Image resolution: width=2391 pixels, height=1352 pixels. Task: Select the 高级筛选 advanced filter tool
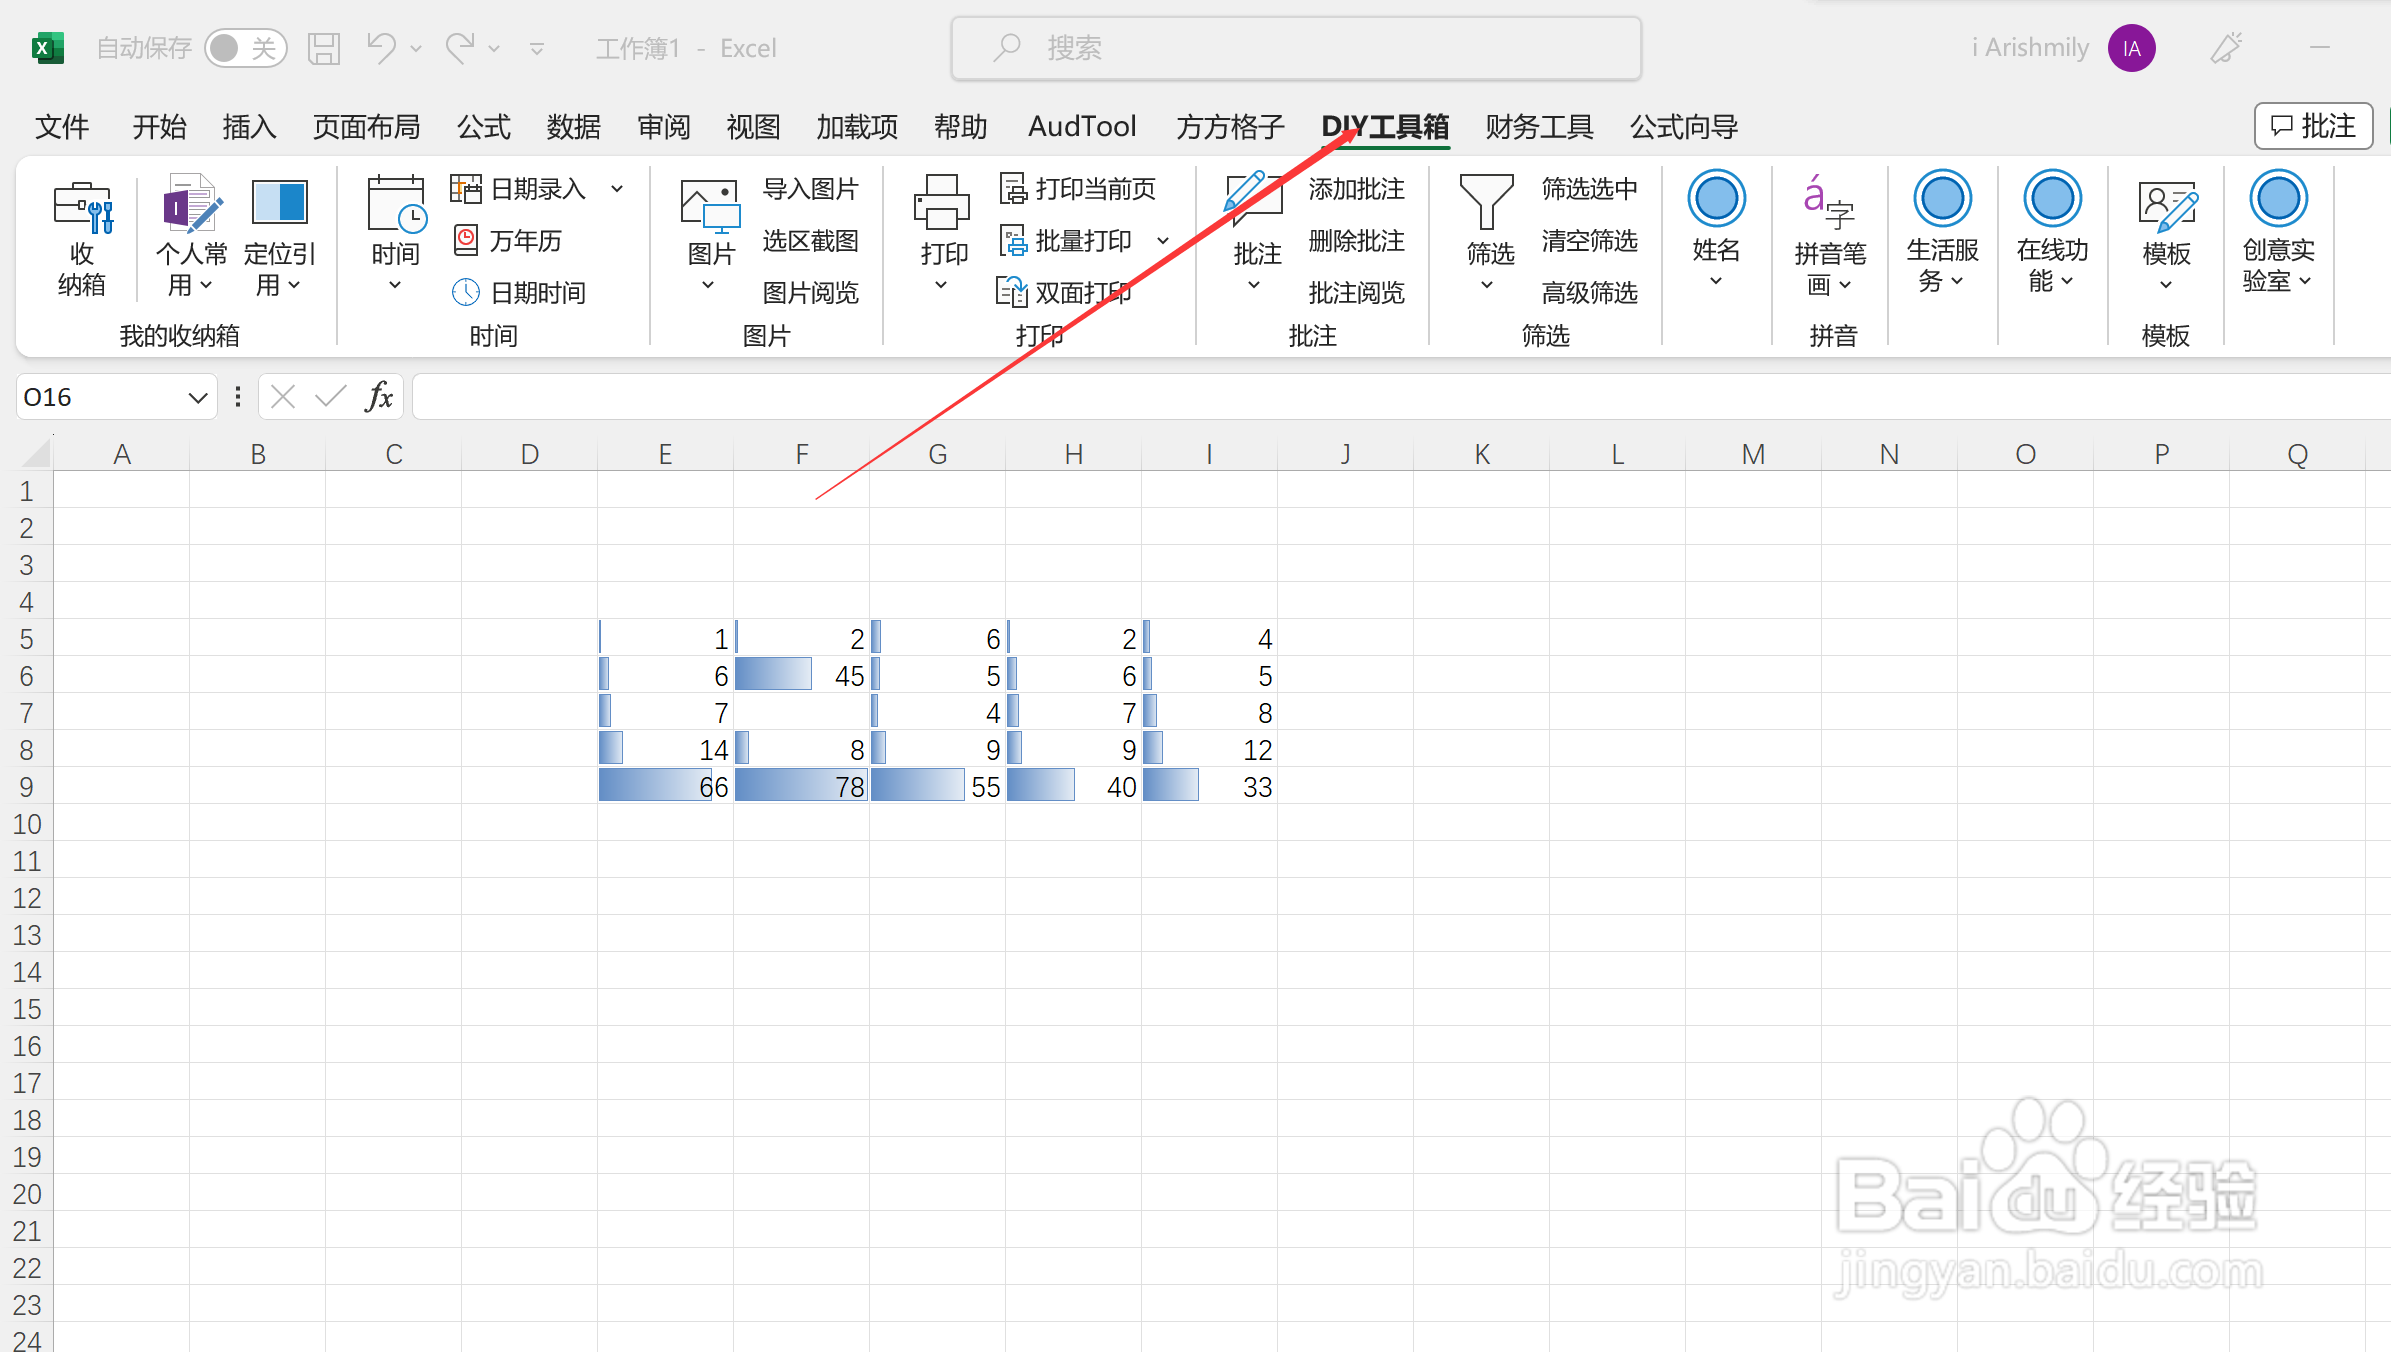[x=1590, y=292]
